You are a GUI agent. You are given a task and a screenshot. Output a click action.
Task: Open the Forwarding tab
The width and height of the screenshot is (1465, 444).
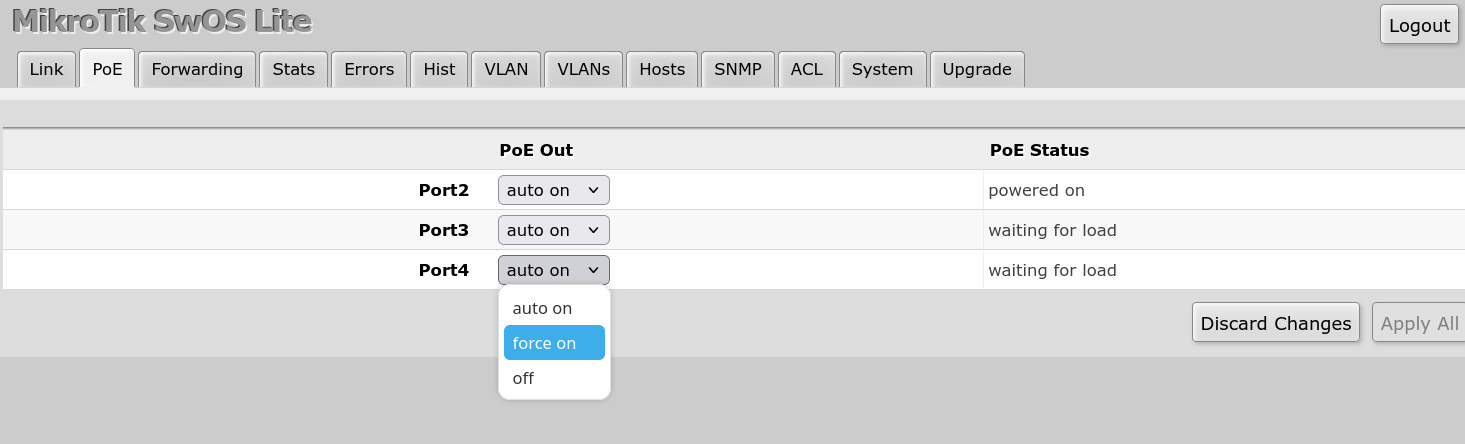pos(197,69)
